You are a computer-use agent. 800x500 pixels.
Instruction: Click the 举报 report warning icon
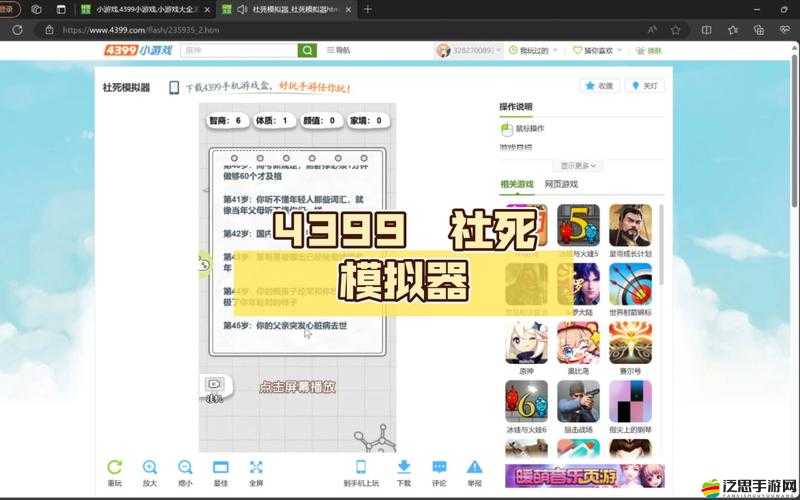pyautogui.click(x=474, y=467)
